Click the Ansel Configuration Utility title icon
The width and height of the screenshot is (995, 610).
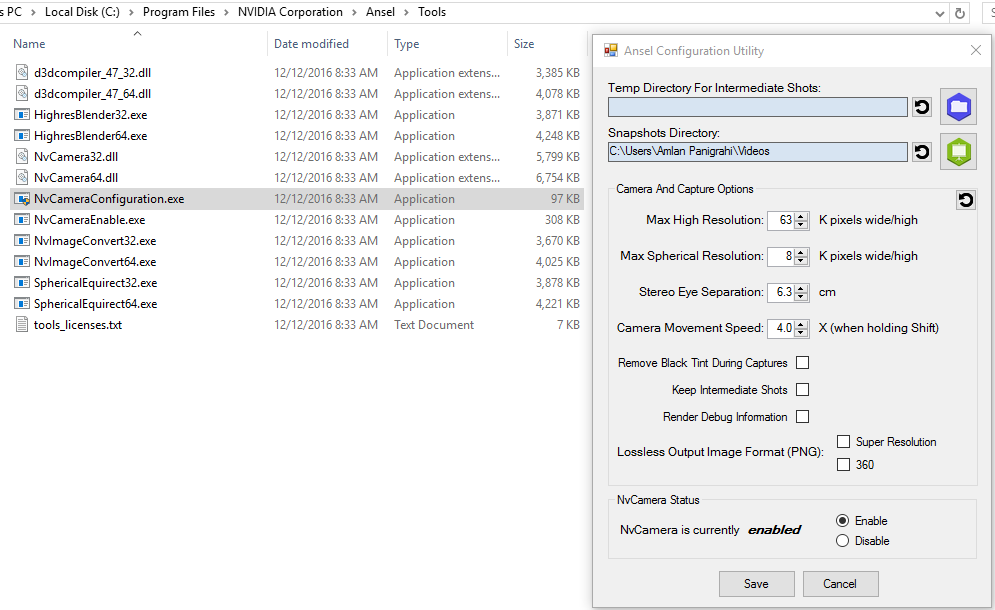point(610,51)
